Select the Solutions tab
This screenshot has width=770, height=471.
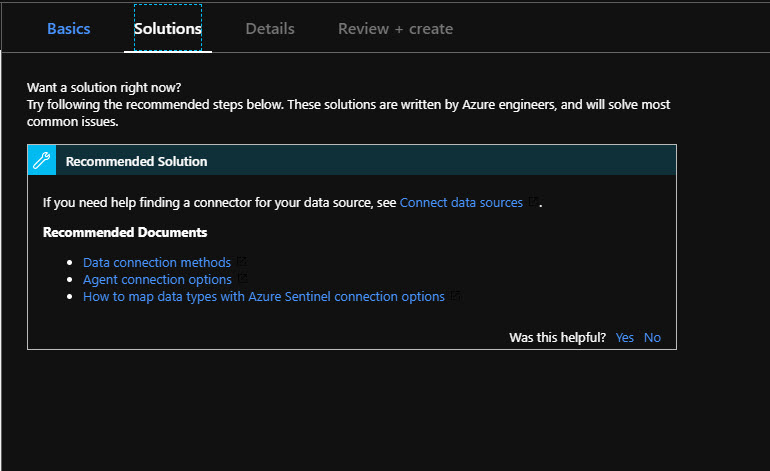[168, 29]
